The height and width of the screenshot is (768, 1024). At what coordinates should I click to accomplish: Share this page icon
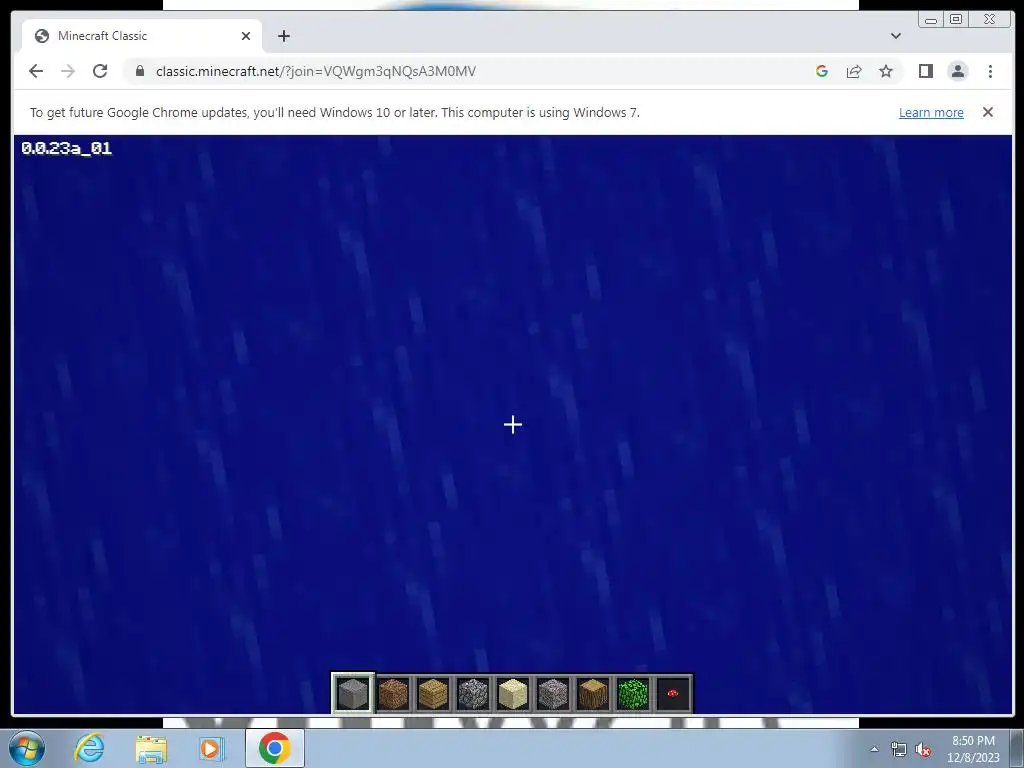coord(854,71)
